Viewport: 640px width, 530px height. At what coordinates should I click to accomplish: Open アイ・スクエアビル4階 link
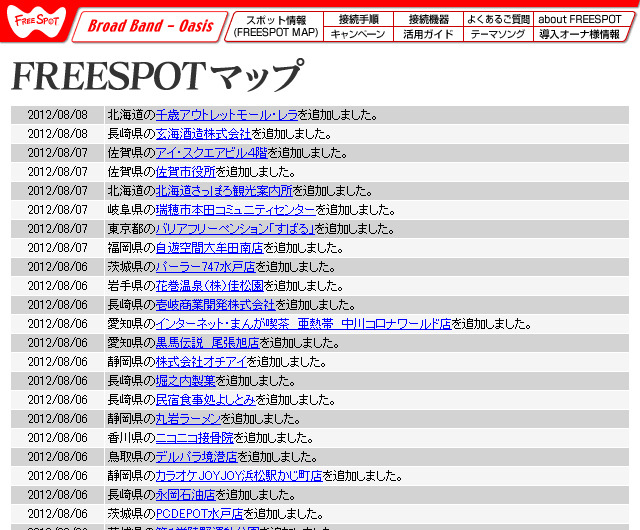click(x=211, y=153)
